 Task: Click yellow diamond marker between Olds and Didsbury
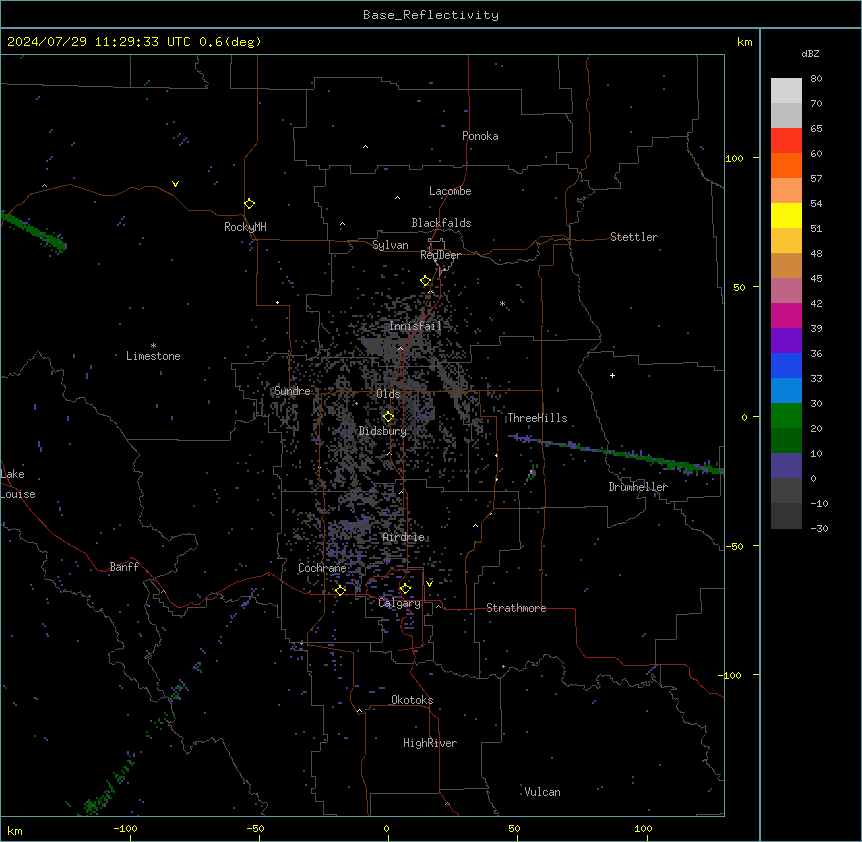tap(388, 417)
